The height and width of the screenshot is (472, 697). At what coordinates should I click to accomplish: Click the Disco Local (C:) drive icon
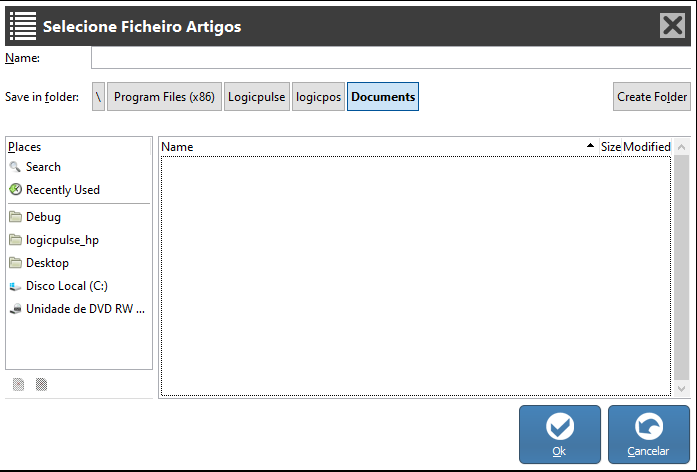pyautogui.click(x=15, y=286)
